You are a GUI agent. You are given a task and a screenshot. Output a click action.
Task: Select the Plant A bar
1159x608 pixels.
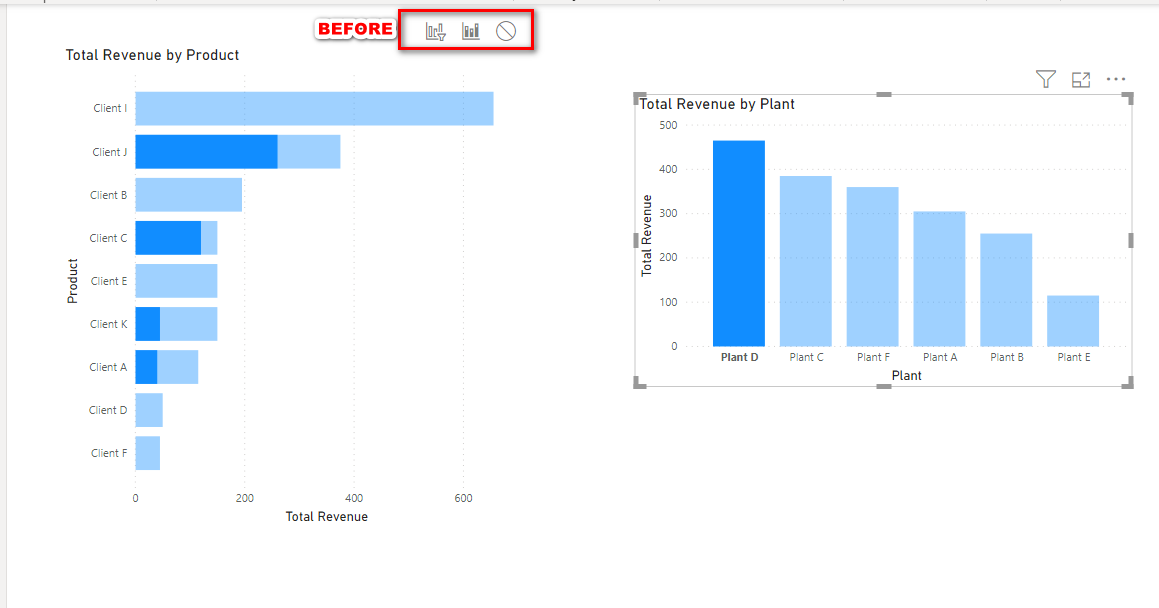pyautogui.click(x=939, y=279)
